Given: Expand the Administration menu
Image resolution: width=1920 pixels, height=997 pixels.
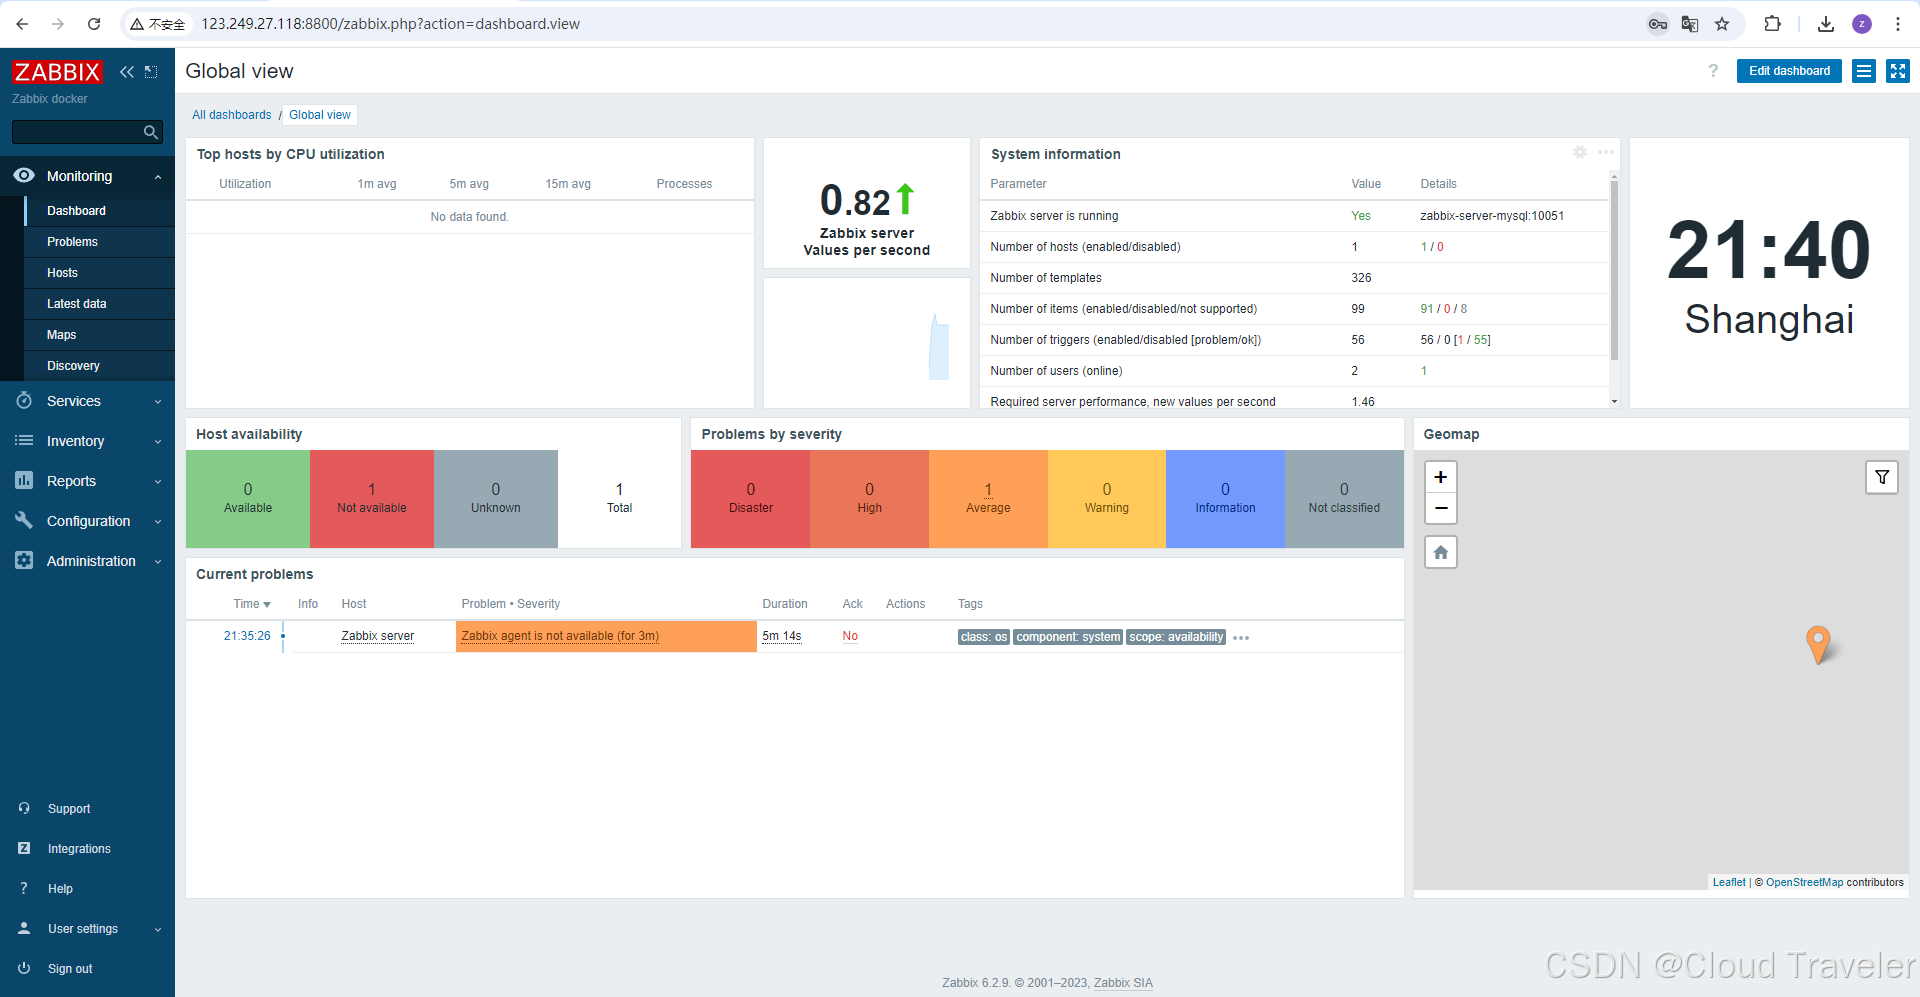Looking at the screenshot, I should [87, 561].
